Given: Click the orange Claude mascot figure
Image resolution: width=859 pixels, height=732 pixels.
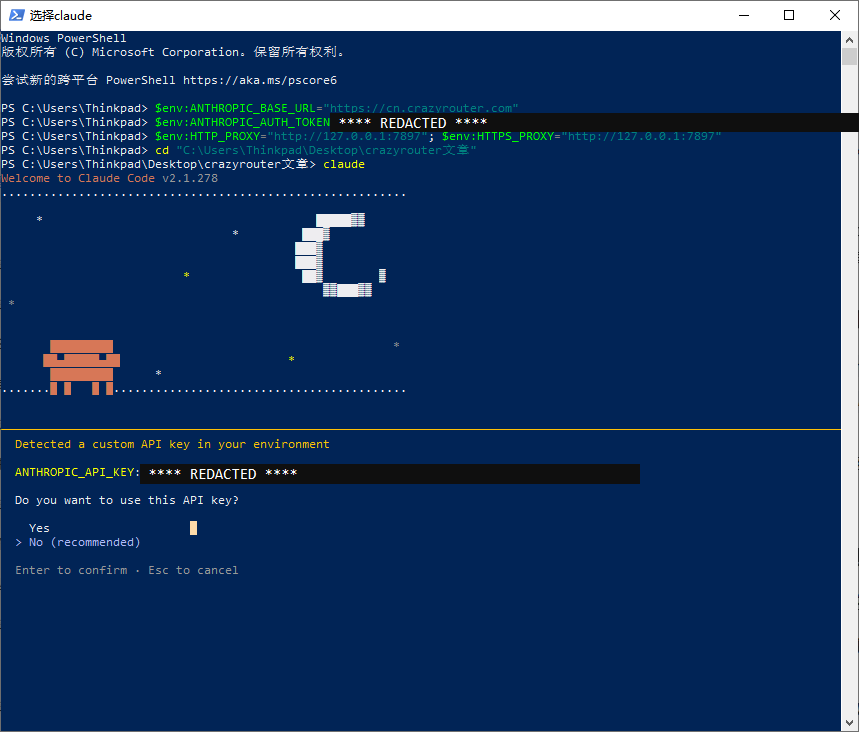Looking at the screenshot, I should pyautogui.click(x=82, y=367).
